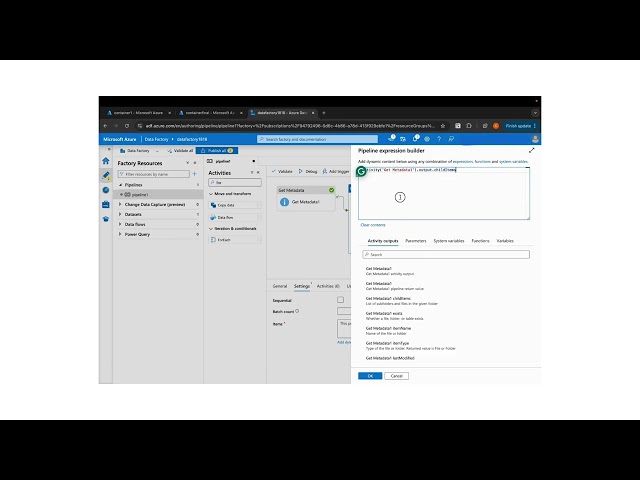Open the feedback icon in header
The width and height of the screenshot is (640, 480).
[x=451, y=139]
